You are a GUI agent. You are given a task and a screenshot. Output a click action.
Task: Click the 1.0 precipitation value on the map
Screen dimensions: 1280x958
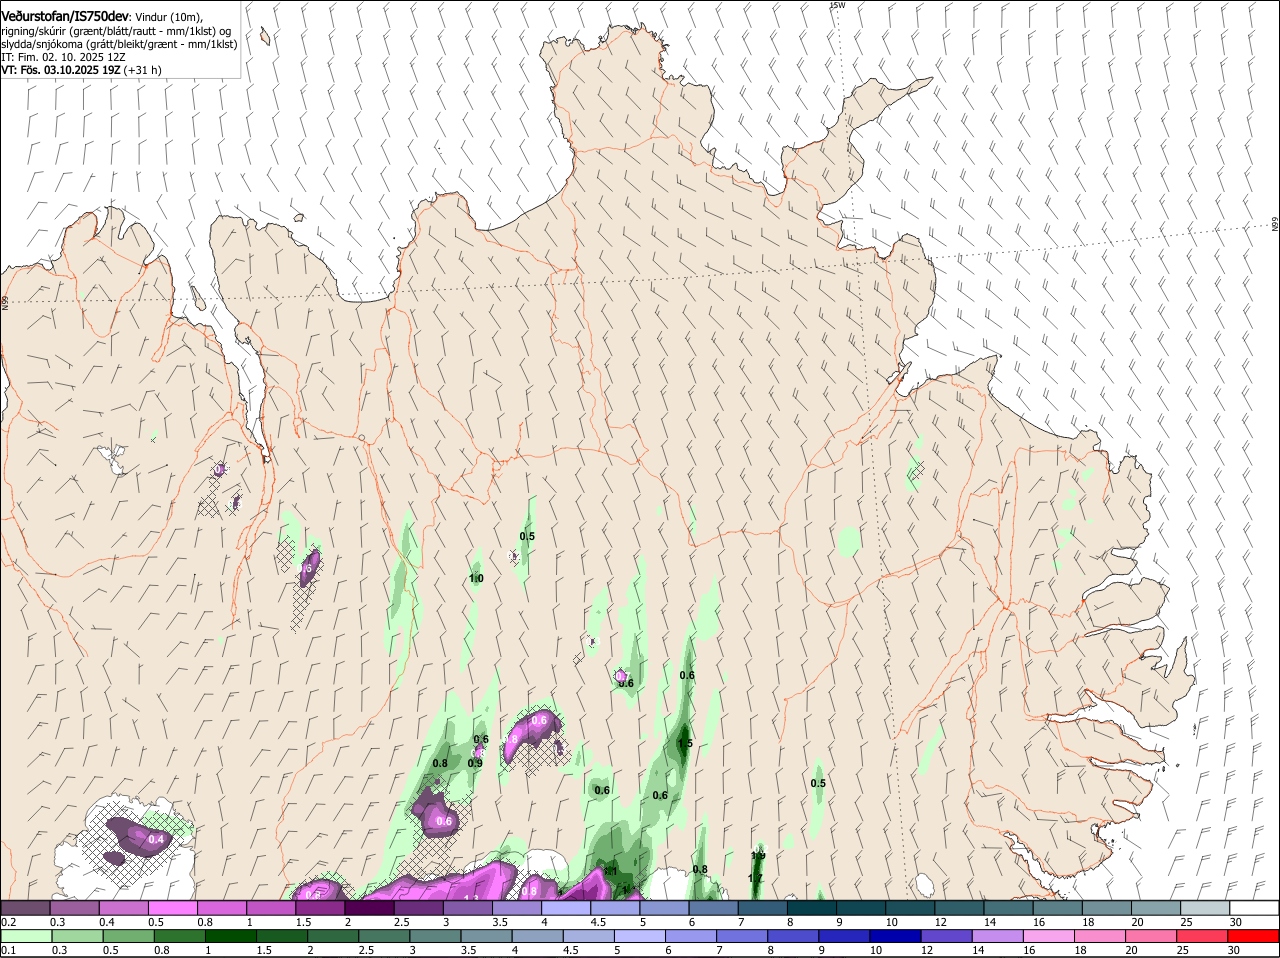476,579
